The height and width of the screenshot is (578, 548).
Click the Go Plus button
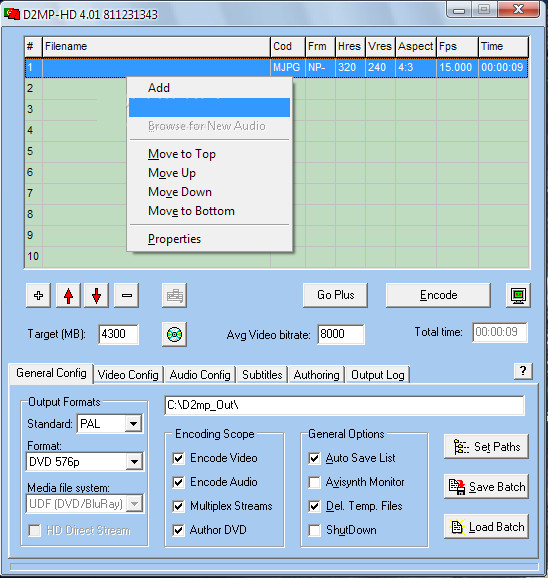pyautogui.click(x=335, y=295)
